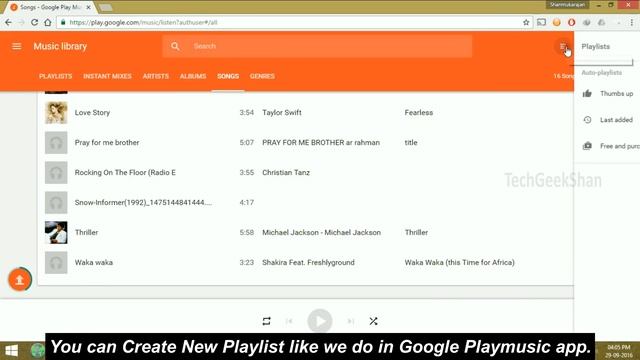
Task: Select the SONGS tab
Action: click(x=228, y=76)
